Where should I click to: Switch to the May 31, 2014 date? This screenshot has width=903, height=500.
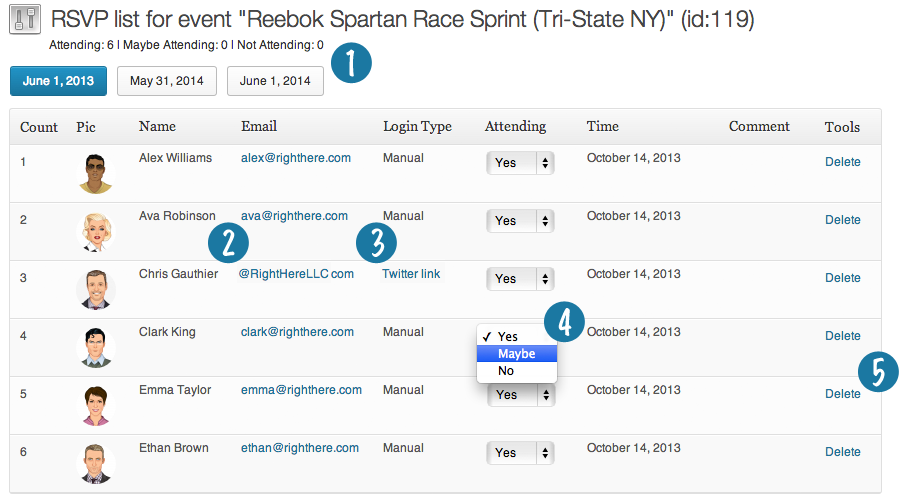(167, 81)
